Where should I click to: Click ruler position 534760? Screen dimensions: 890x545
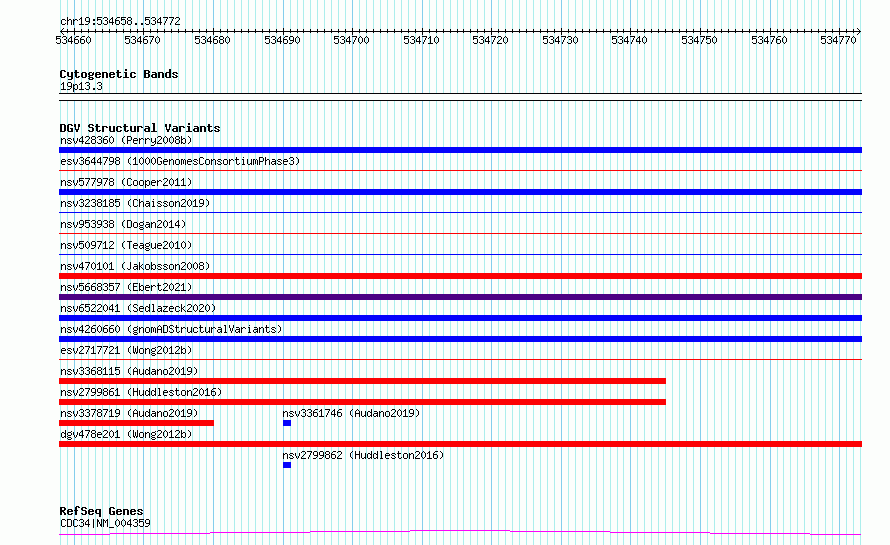pyautogui.click(x=769, y=40)
